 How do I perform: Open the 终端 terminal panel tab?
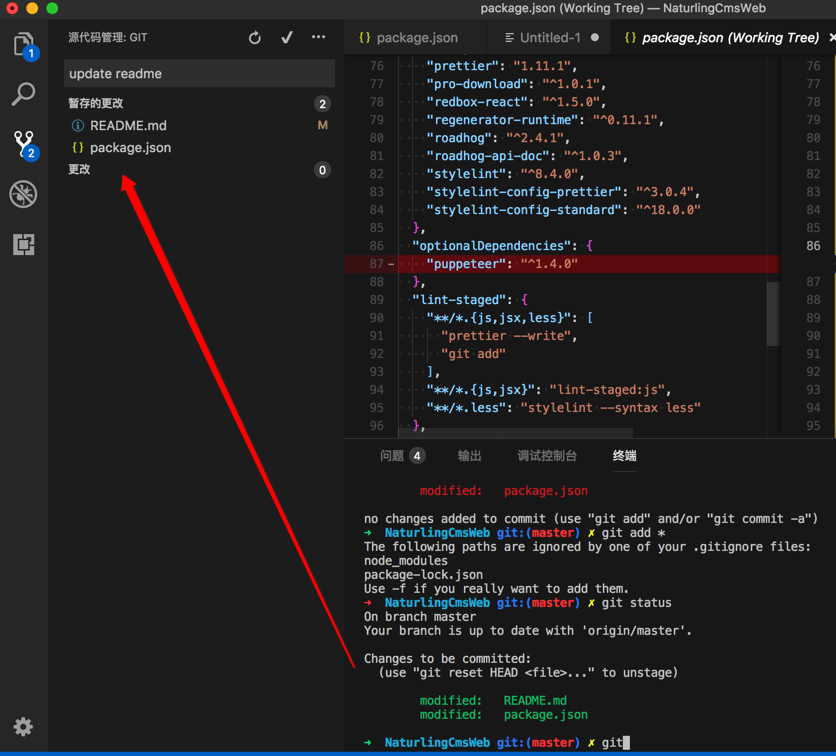tap(624, 456)
